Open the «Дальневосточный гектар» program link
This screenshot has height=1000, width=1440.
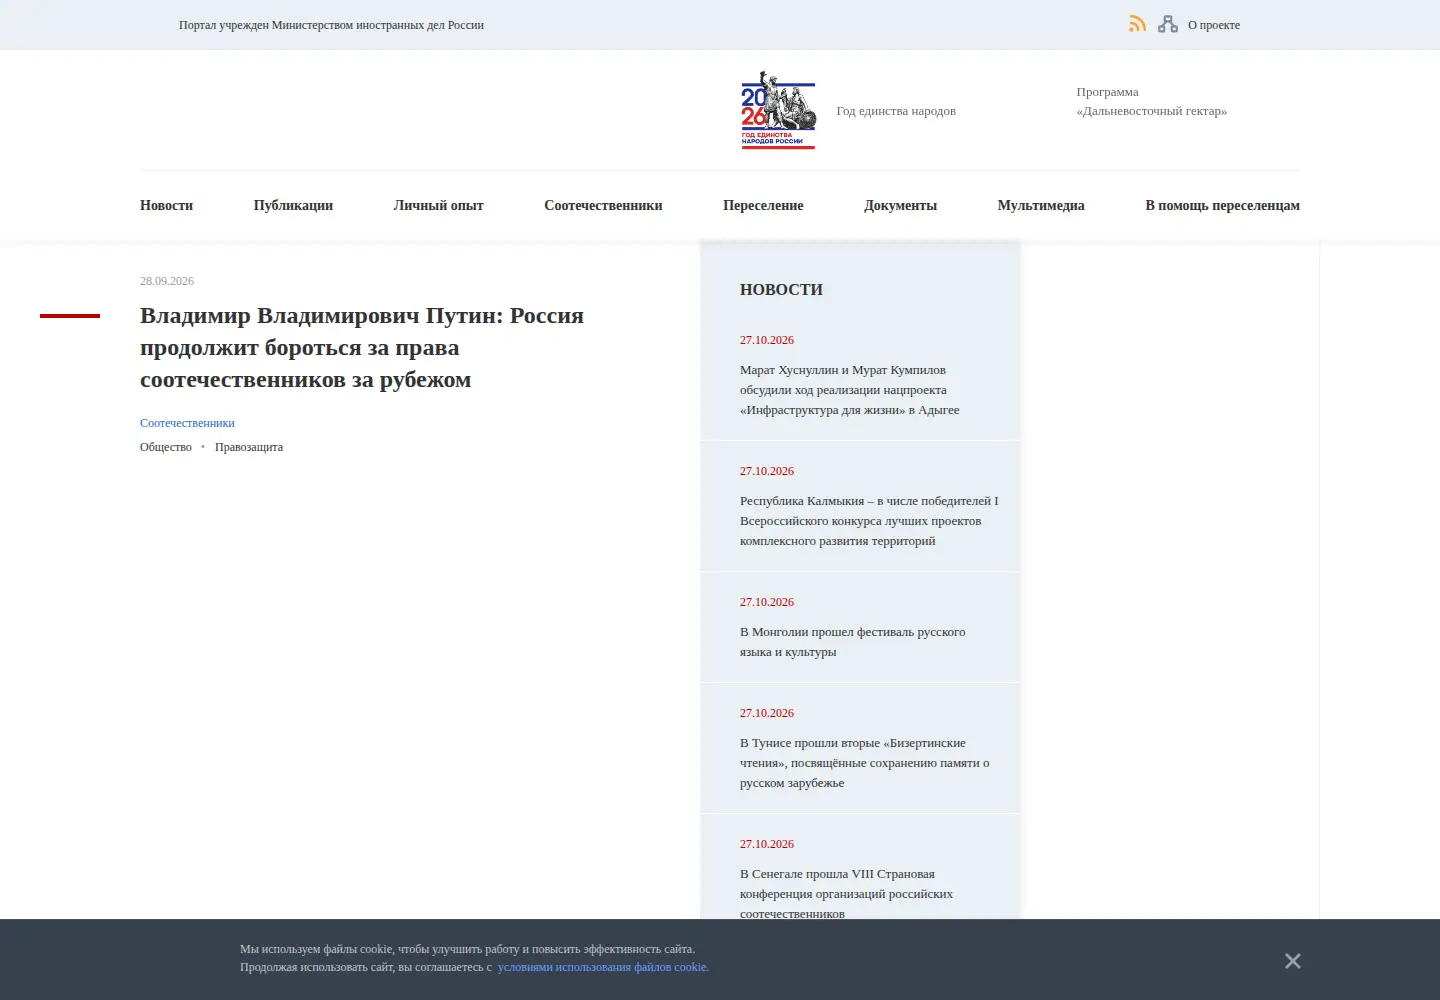pyautogui.click(x=1152, y=101)
